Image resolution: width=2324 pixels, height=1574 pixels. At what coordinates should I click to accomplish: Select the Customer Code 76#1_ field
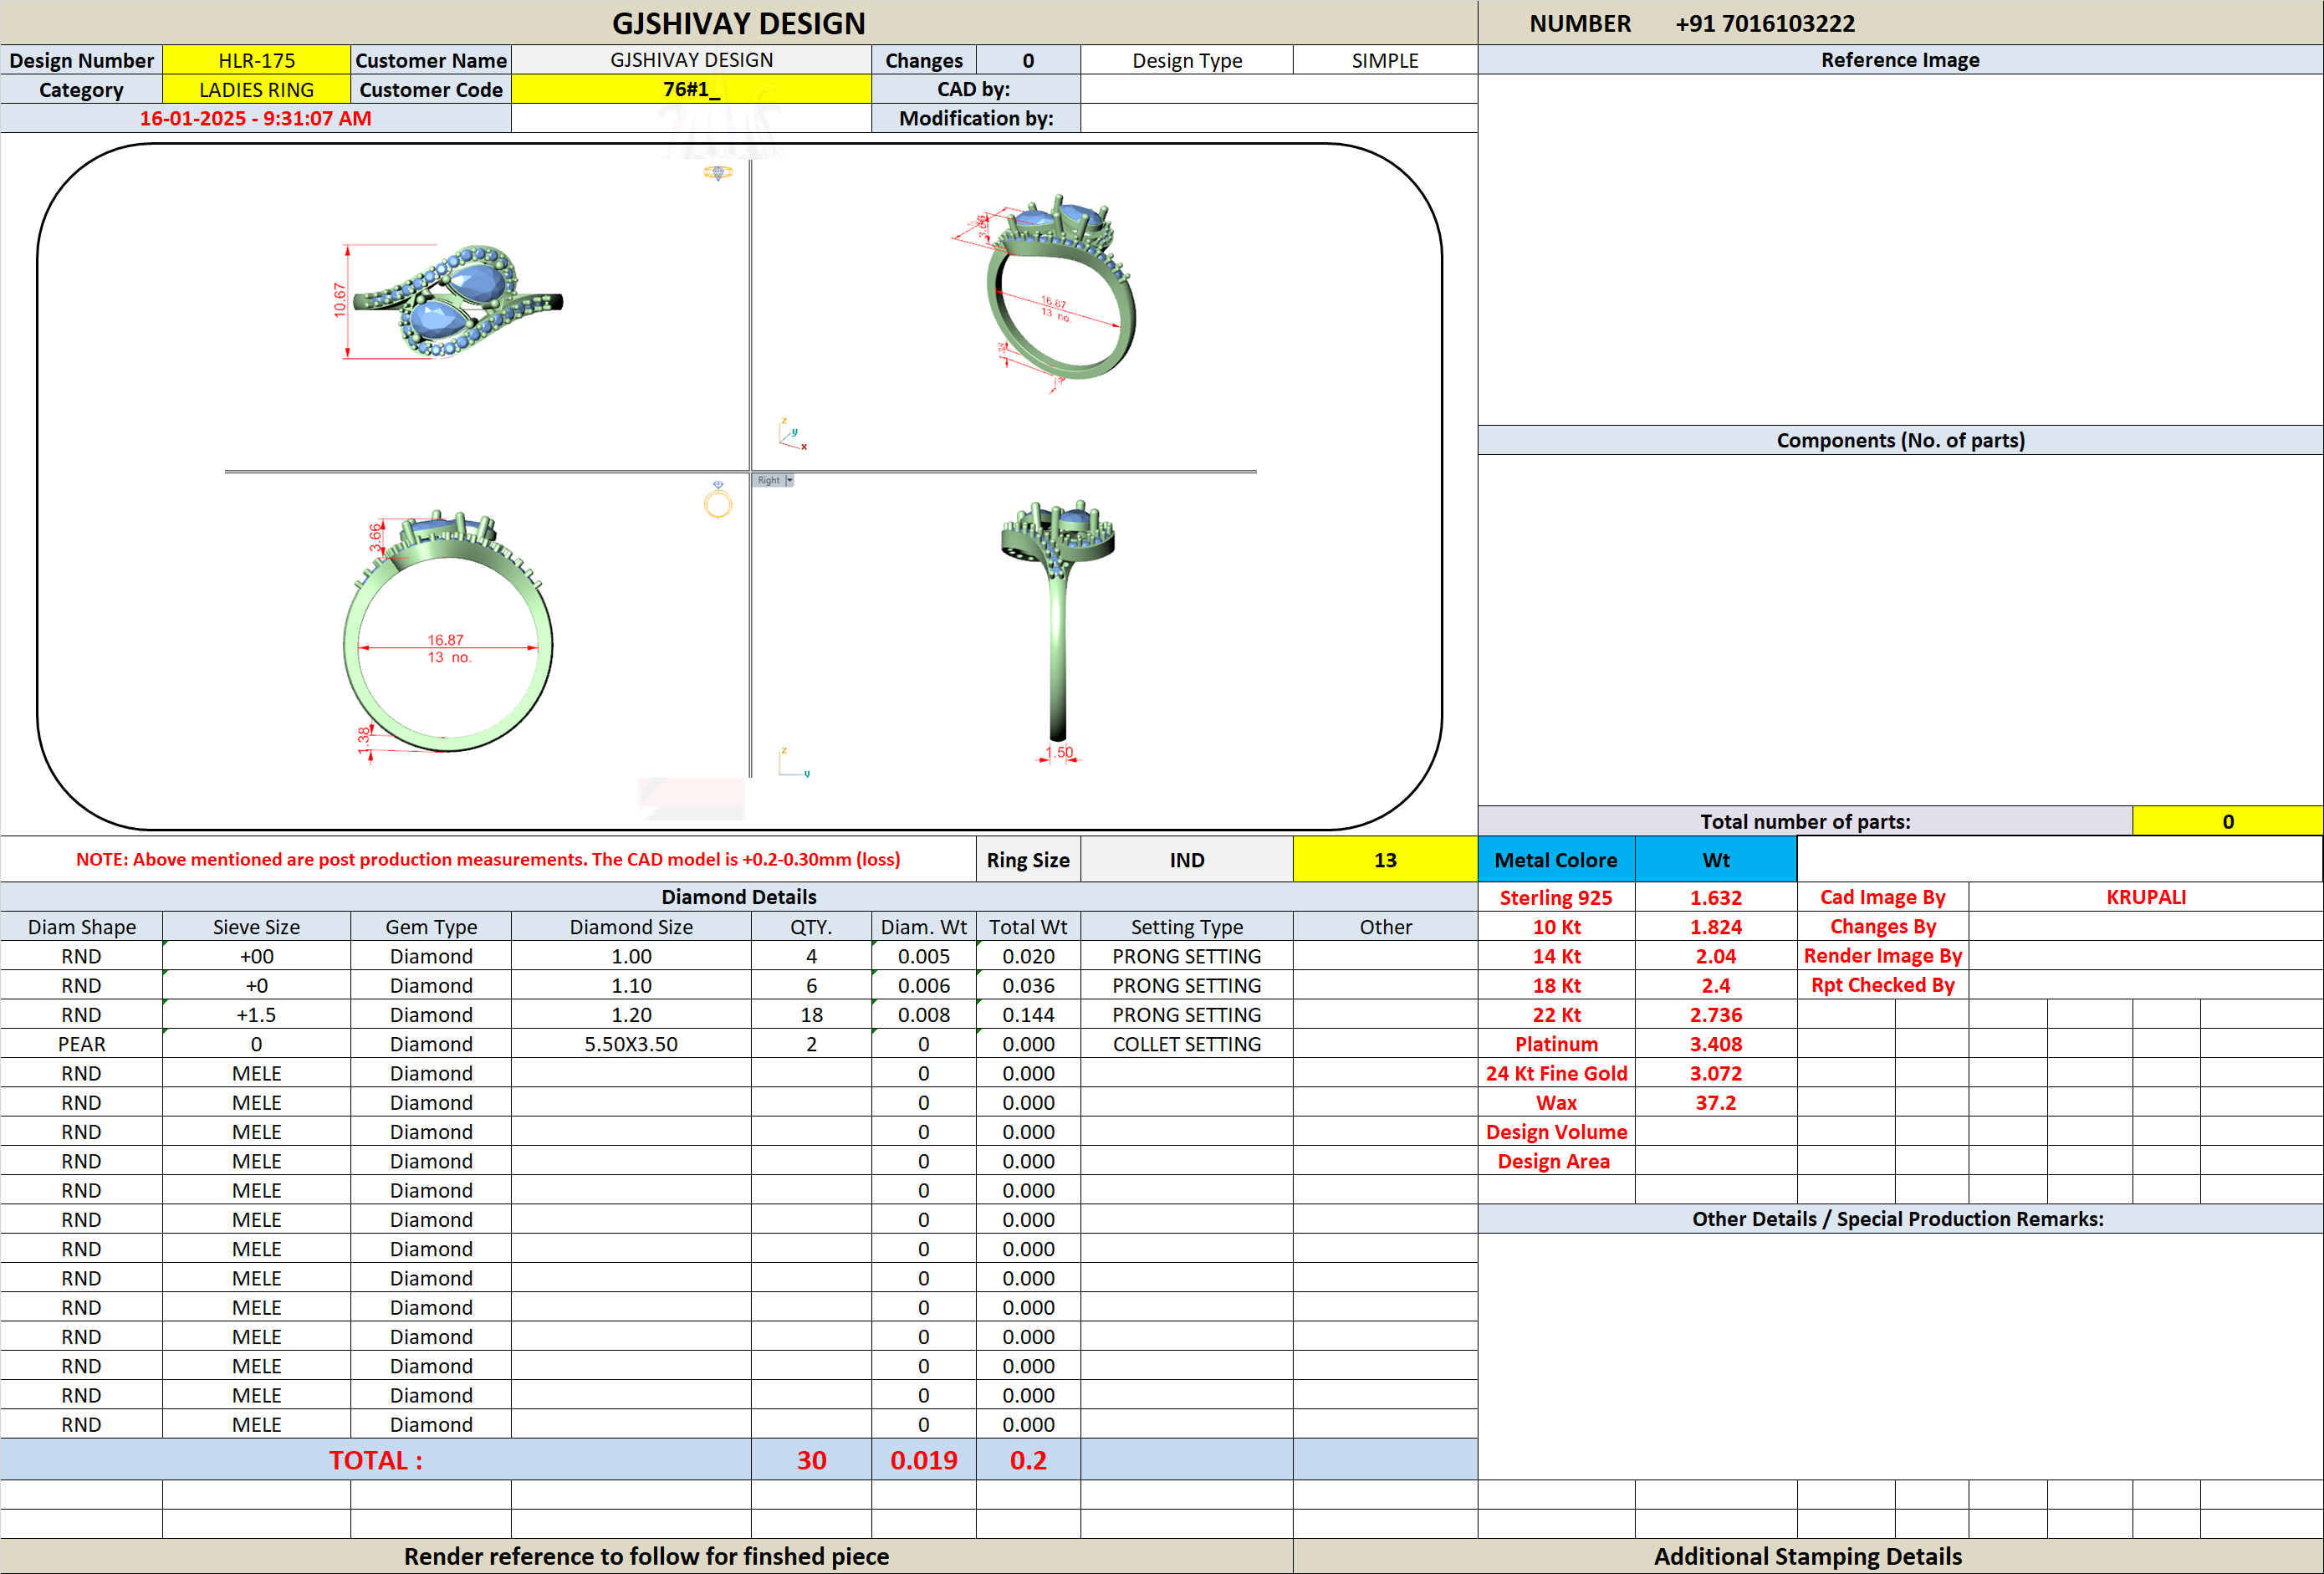tap(691, 89)
